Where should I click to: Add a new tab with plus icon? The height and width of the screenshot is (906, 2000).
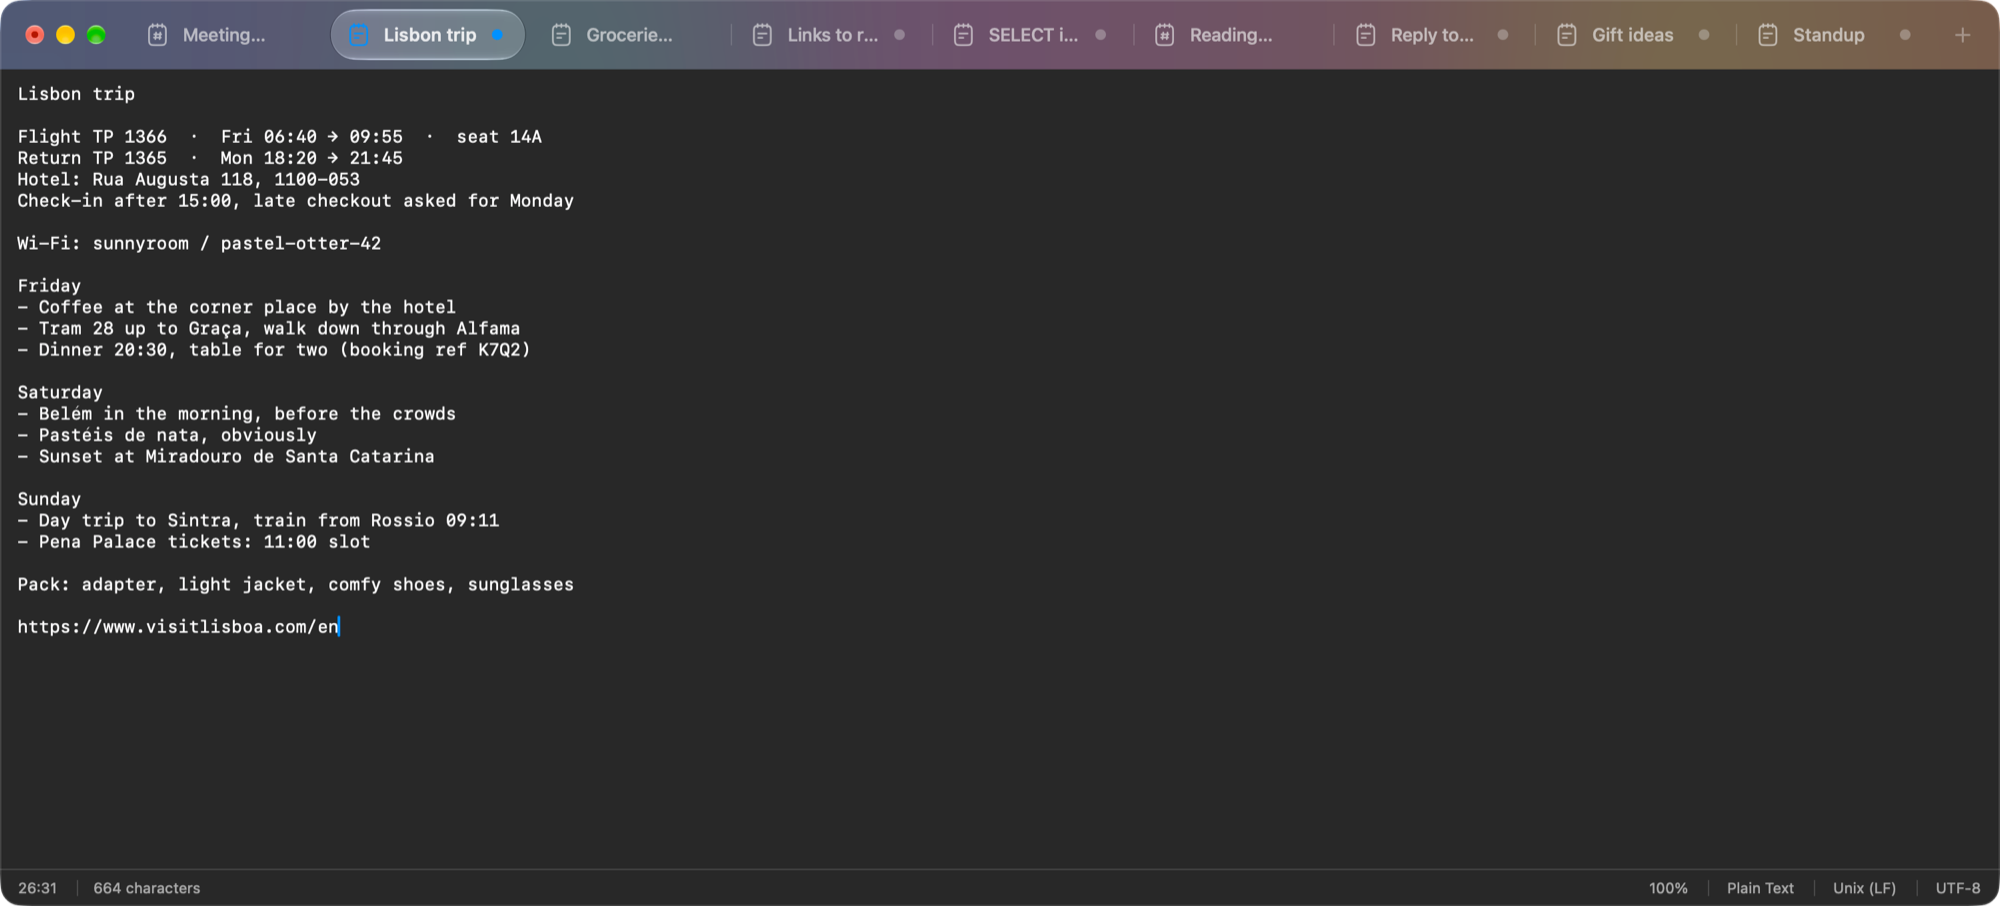tap(1962, 35)
